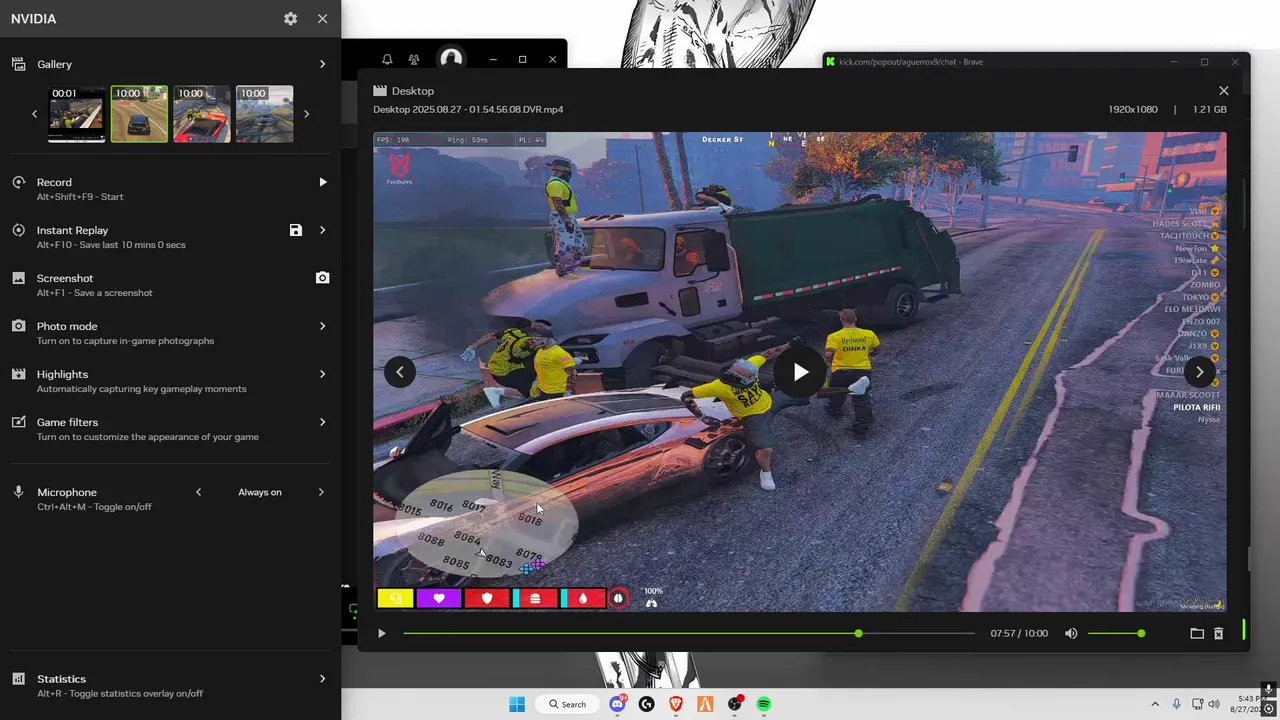1280x720 pixels.
Task: Mute the video with speaker icon
Action: [x=1071, y=633]
